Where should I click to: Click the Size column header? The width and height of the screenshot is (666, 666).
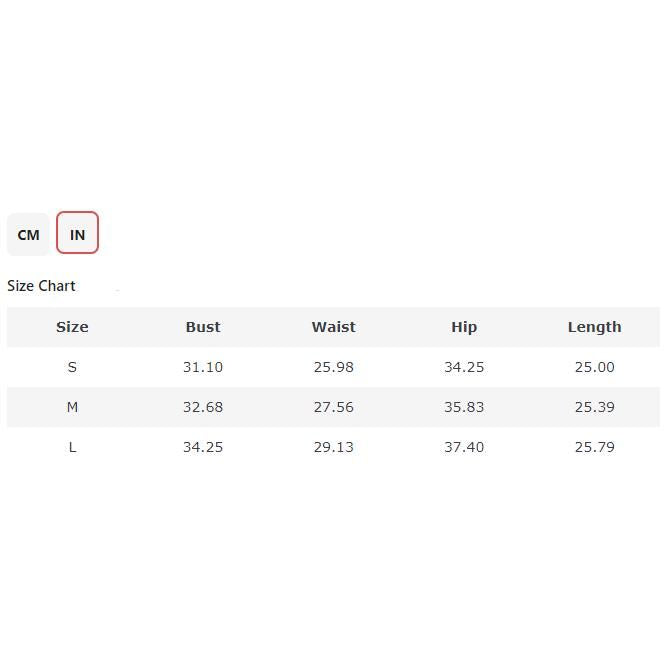[x=72, y=327]
